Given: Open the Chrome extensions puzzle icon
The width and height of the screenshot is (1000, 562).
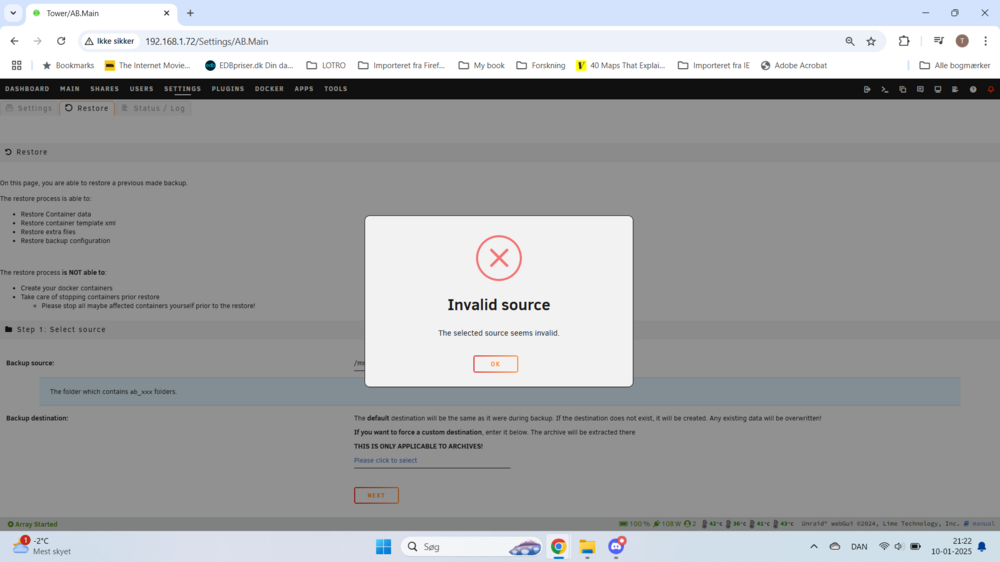Looking at the screenshot, I should [904, 41].
